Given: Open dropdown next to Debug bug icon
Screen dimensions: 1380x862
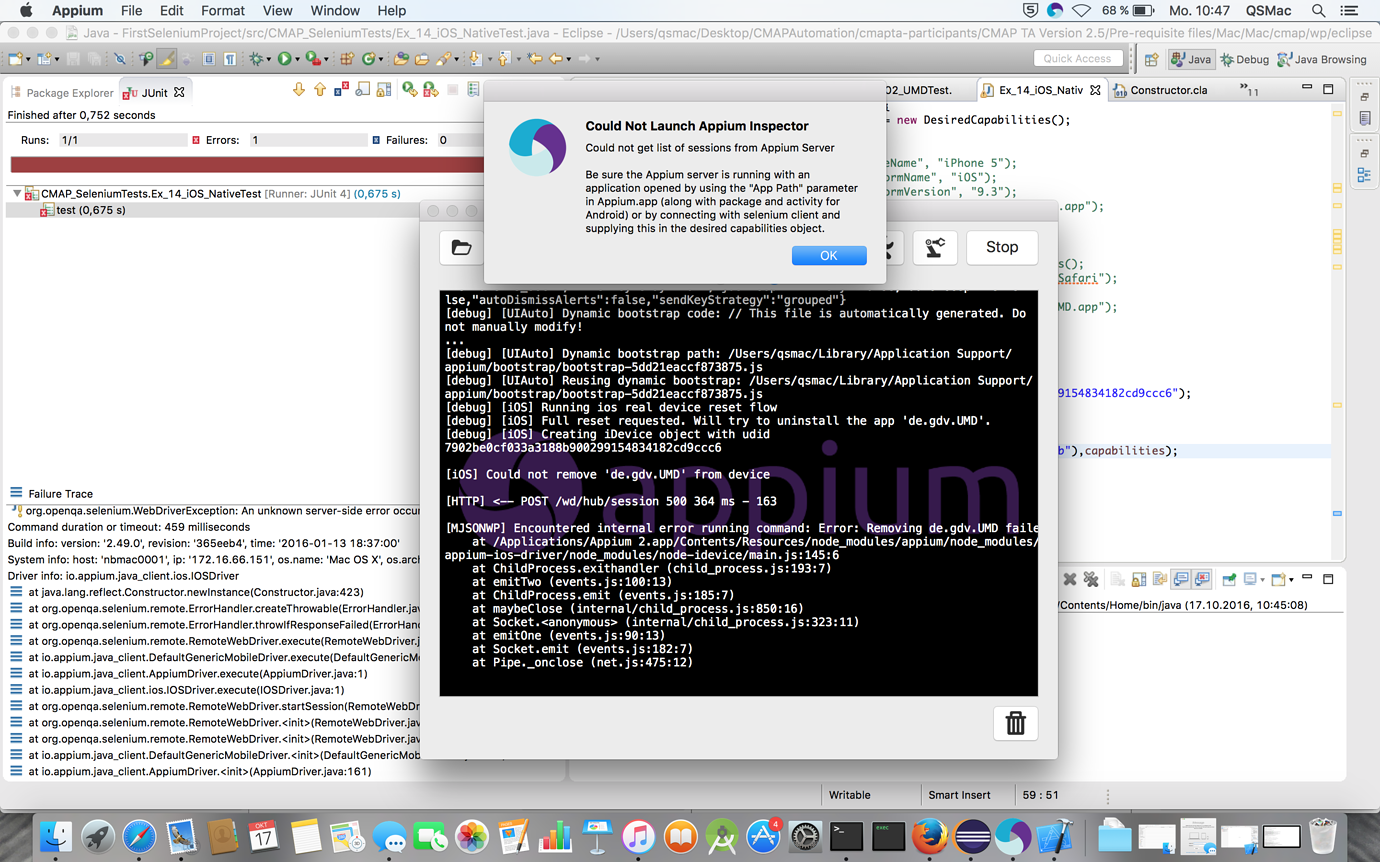Looking at the screenshot, I should (269, 59).
